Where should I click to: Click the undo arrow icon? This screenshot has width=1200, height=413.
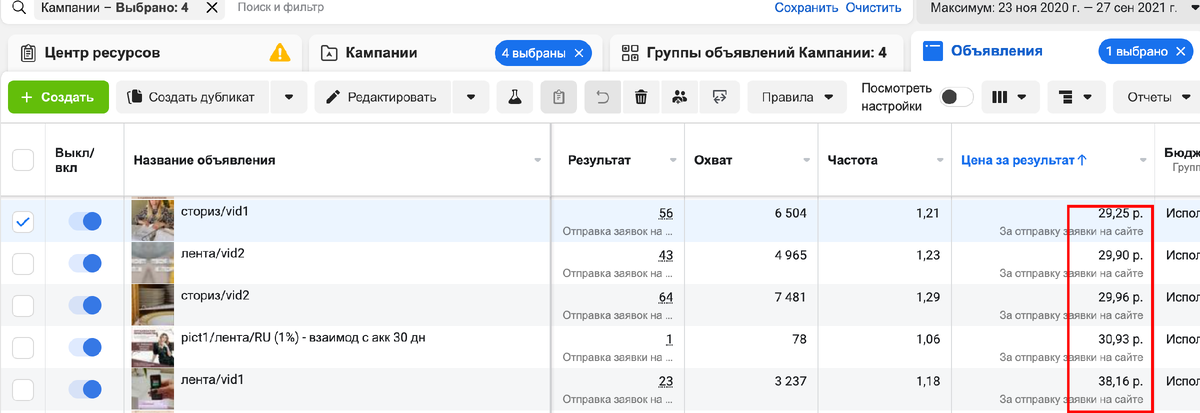(602, 97)
